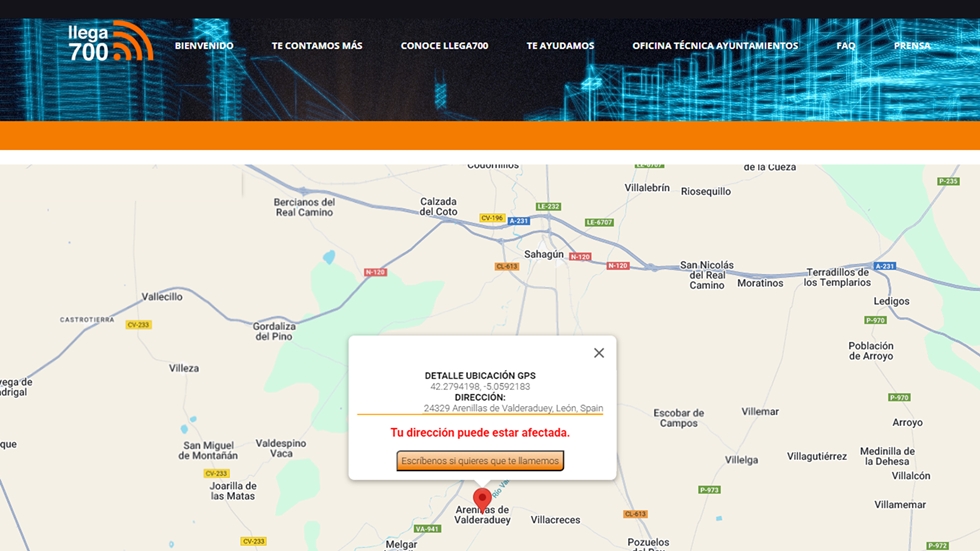Click the red map location pin
The image size is (980, 551).
[482, 498]
